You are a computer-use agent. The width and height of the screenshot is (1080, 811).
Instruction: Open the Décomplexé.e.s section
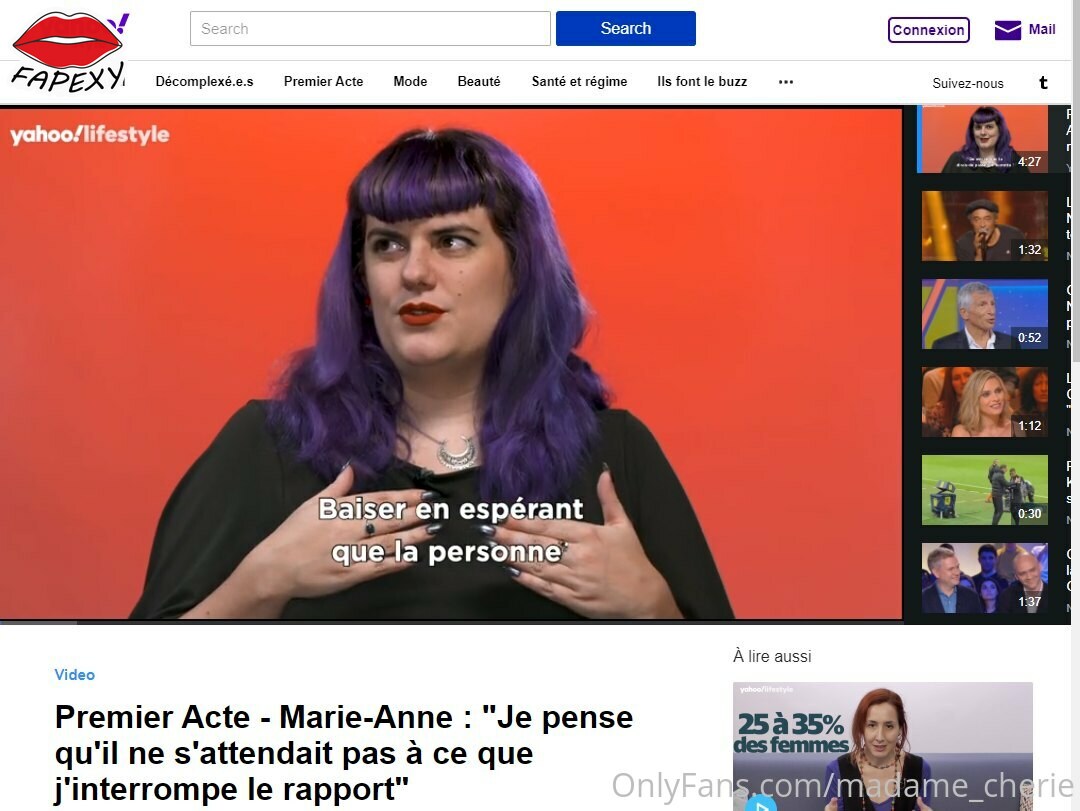pos(205,81)
